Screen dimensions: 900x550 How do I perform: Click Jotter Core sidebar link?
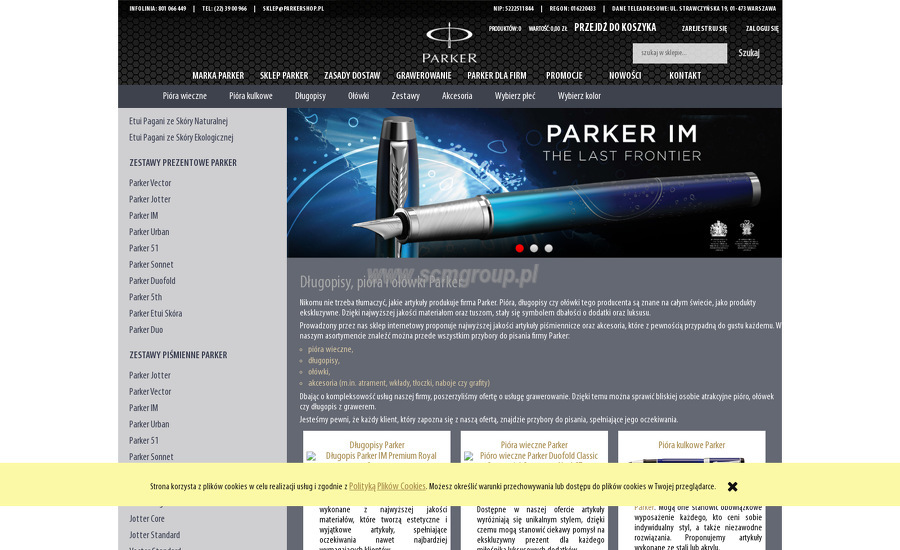[147, 518]
